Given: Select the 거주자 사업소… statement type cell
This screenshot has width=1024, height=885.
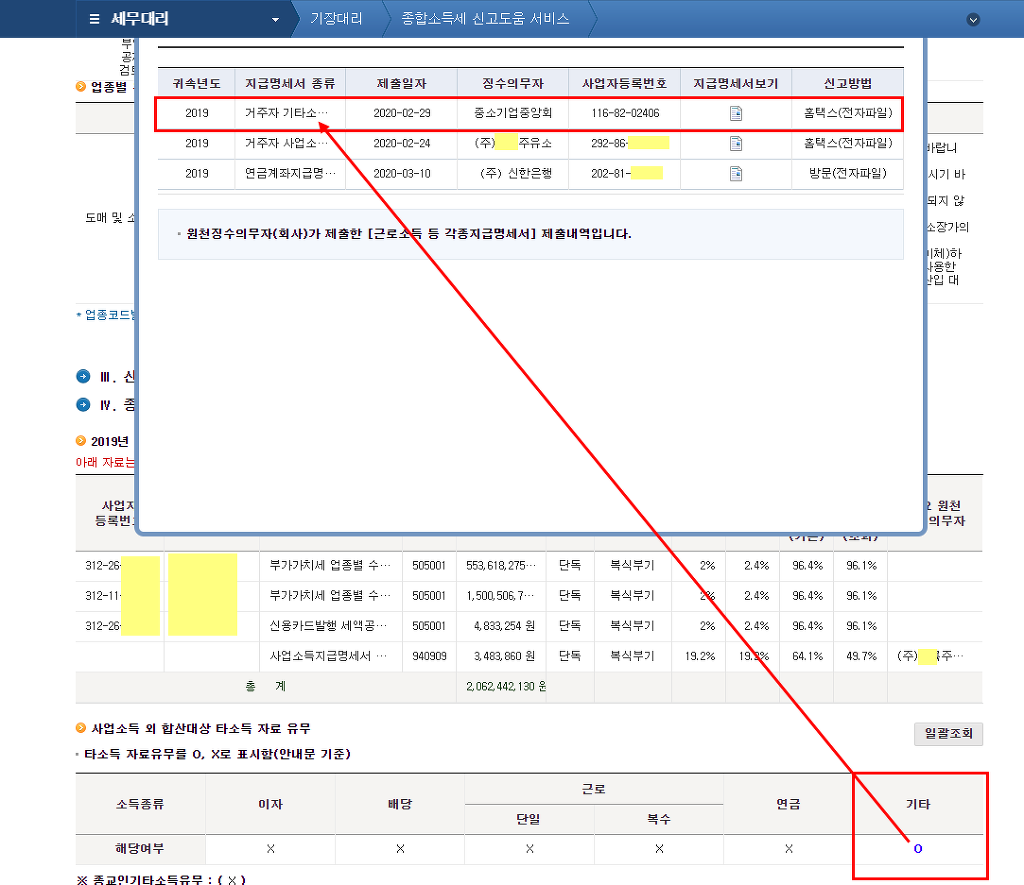Looking at the screenshot, I should click(287, 143).
